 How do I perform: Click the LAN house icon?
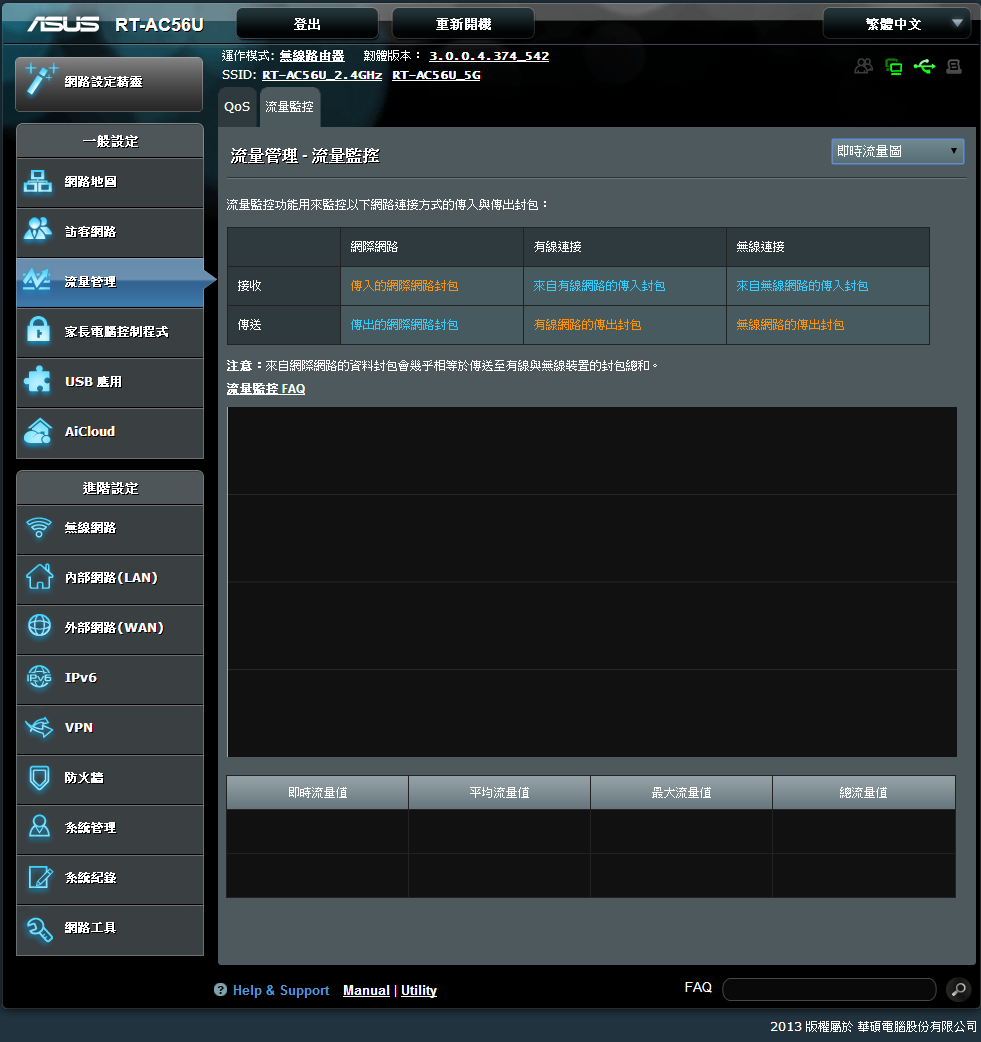pos(39,576)
